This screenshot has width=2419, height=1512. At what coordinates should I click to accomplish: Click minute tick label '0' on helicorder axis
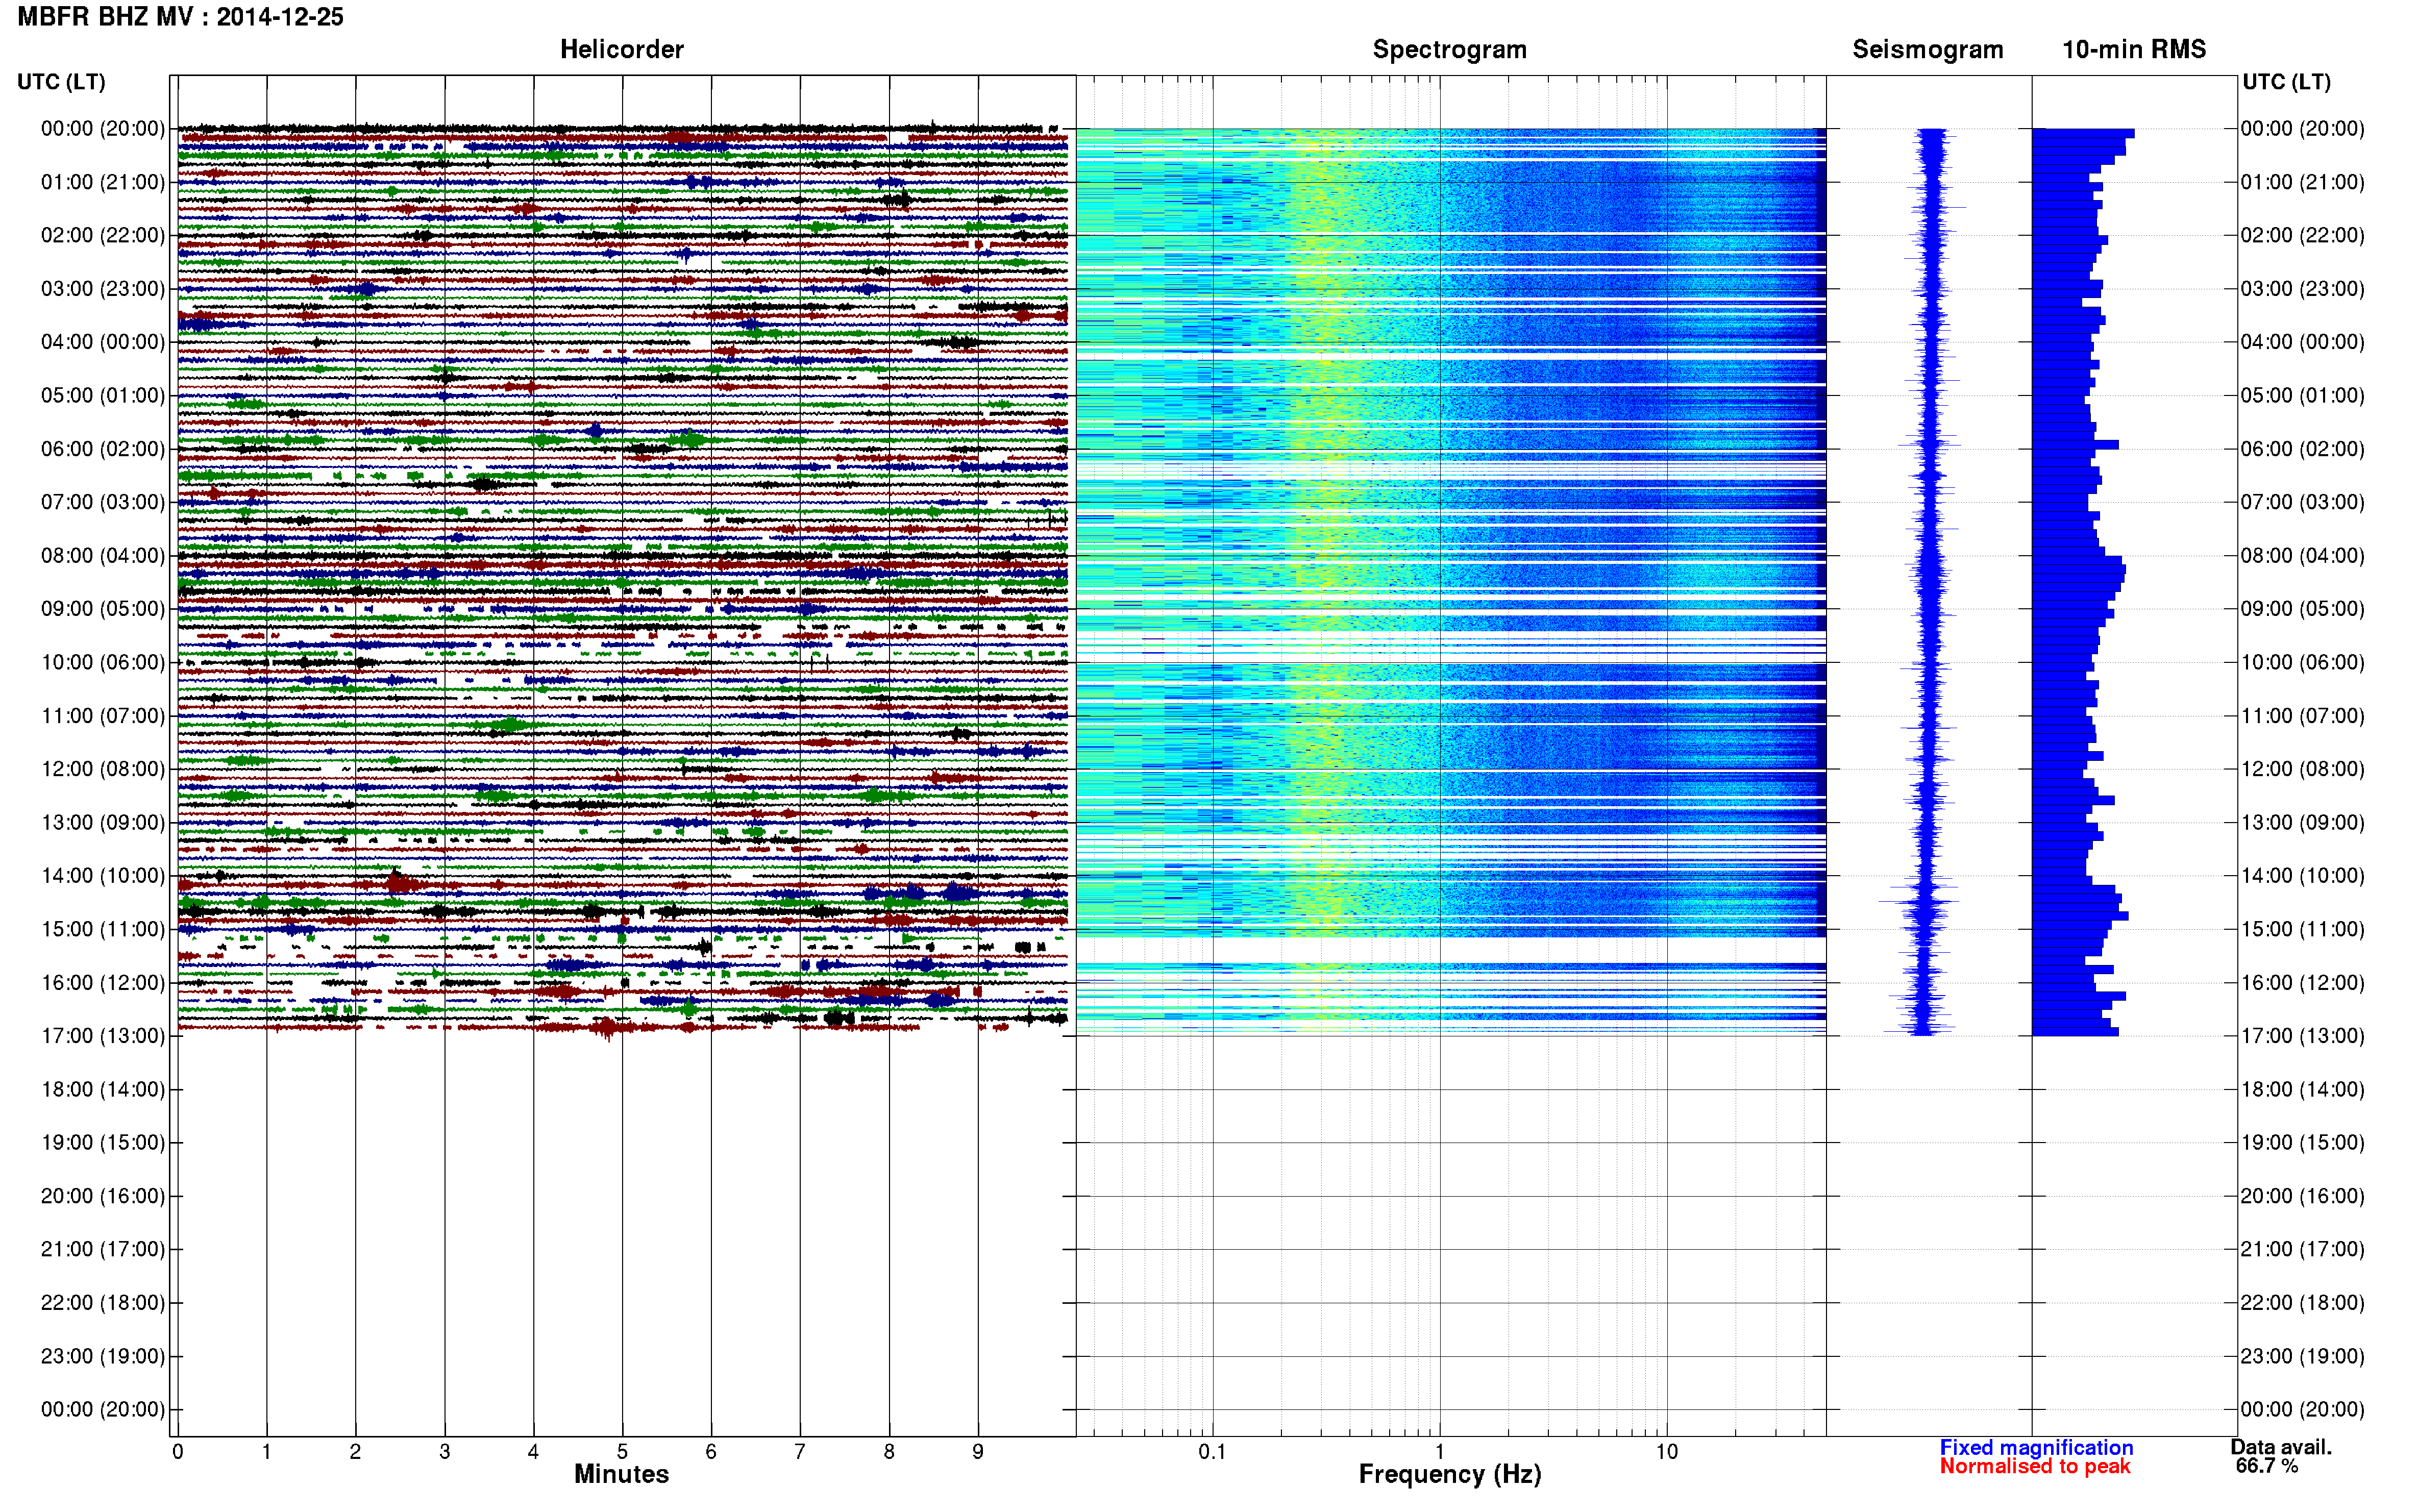pos(178,1452)
